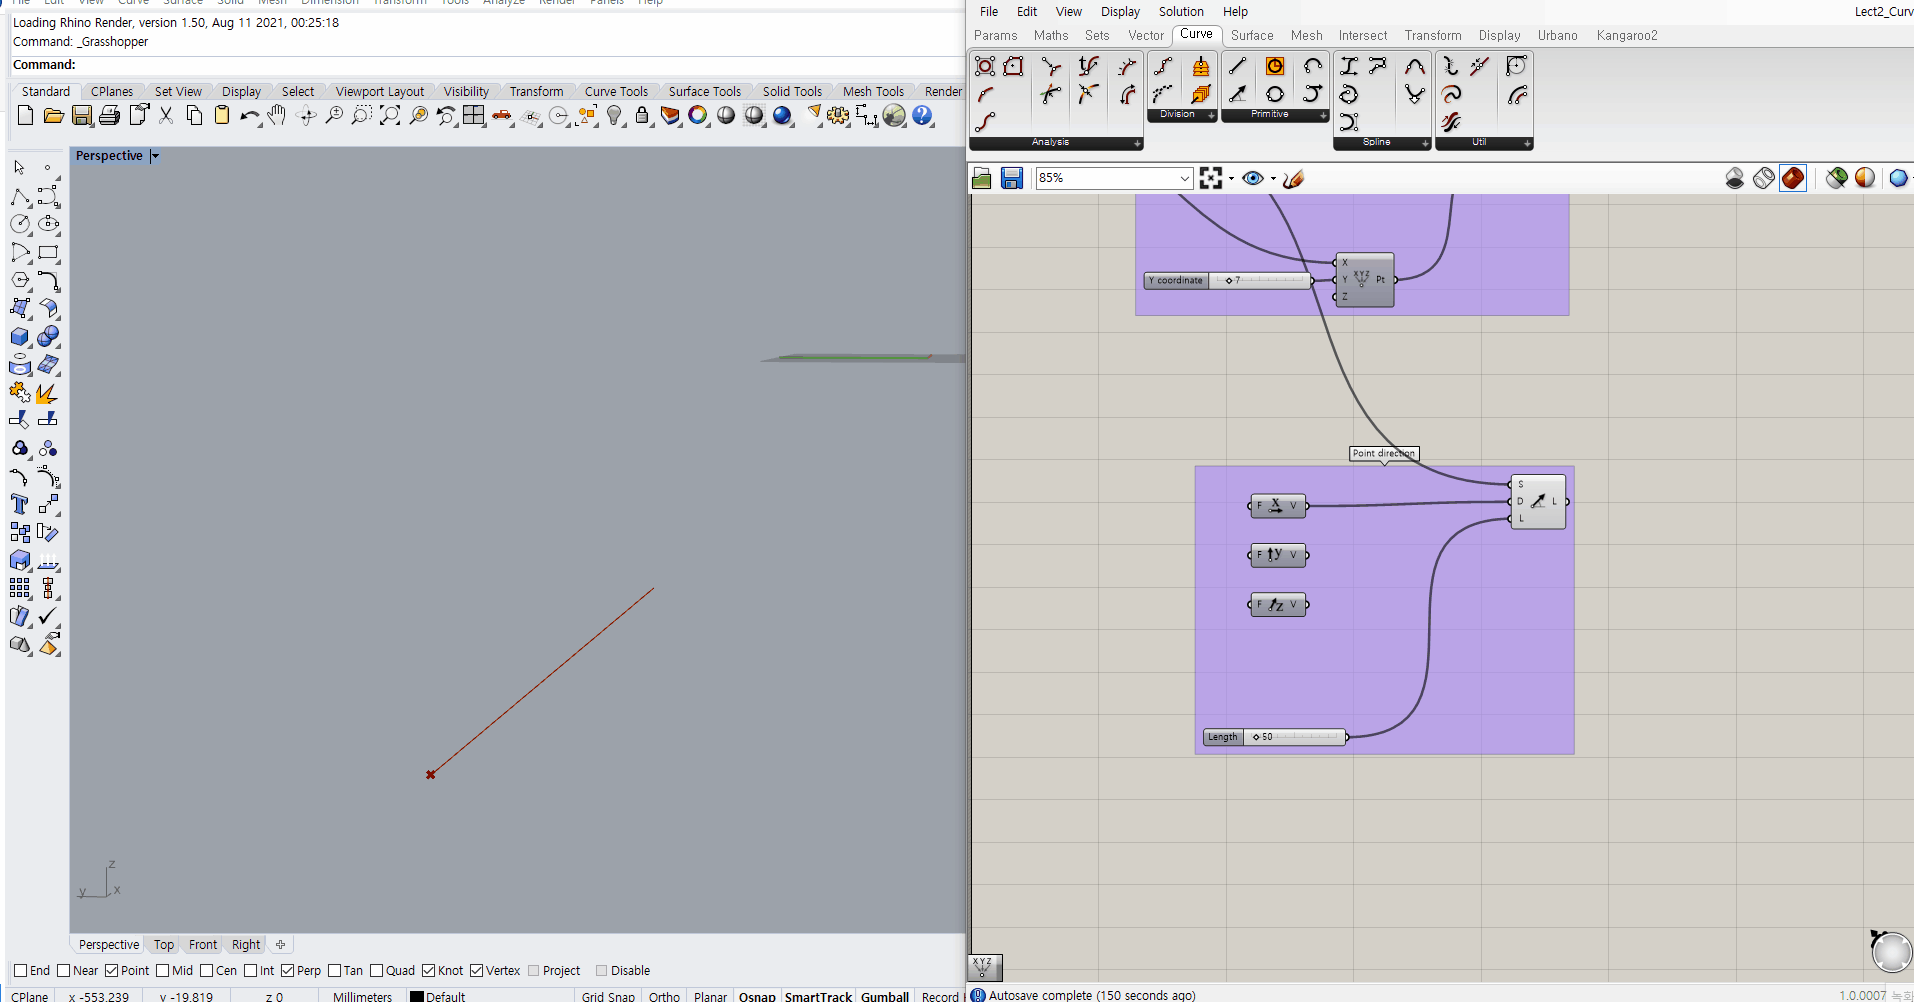Expand the Primitive panel
This screenshot has width=1914, height=1002.
(1323, 115)
